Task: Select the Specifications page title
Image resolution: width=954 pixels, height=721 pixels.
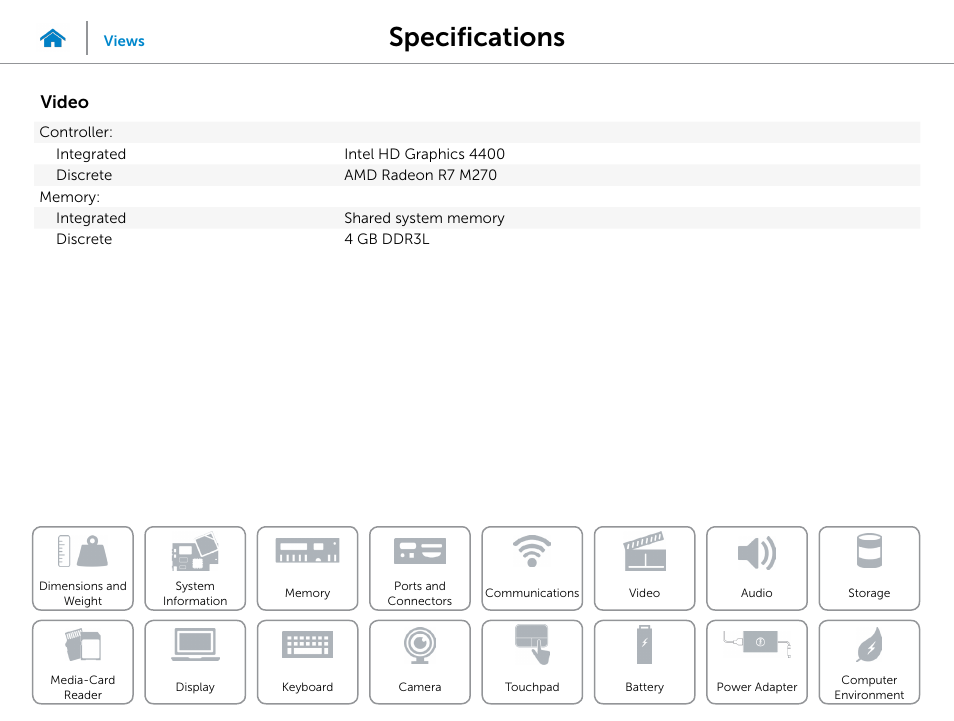Action: [x=477, y=37]
